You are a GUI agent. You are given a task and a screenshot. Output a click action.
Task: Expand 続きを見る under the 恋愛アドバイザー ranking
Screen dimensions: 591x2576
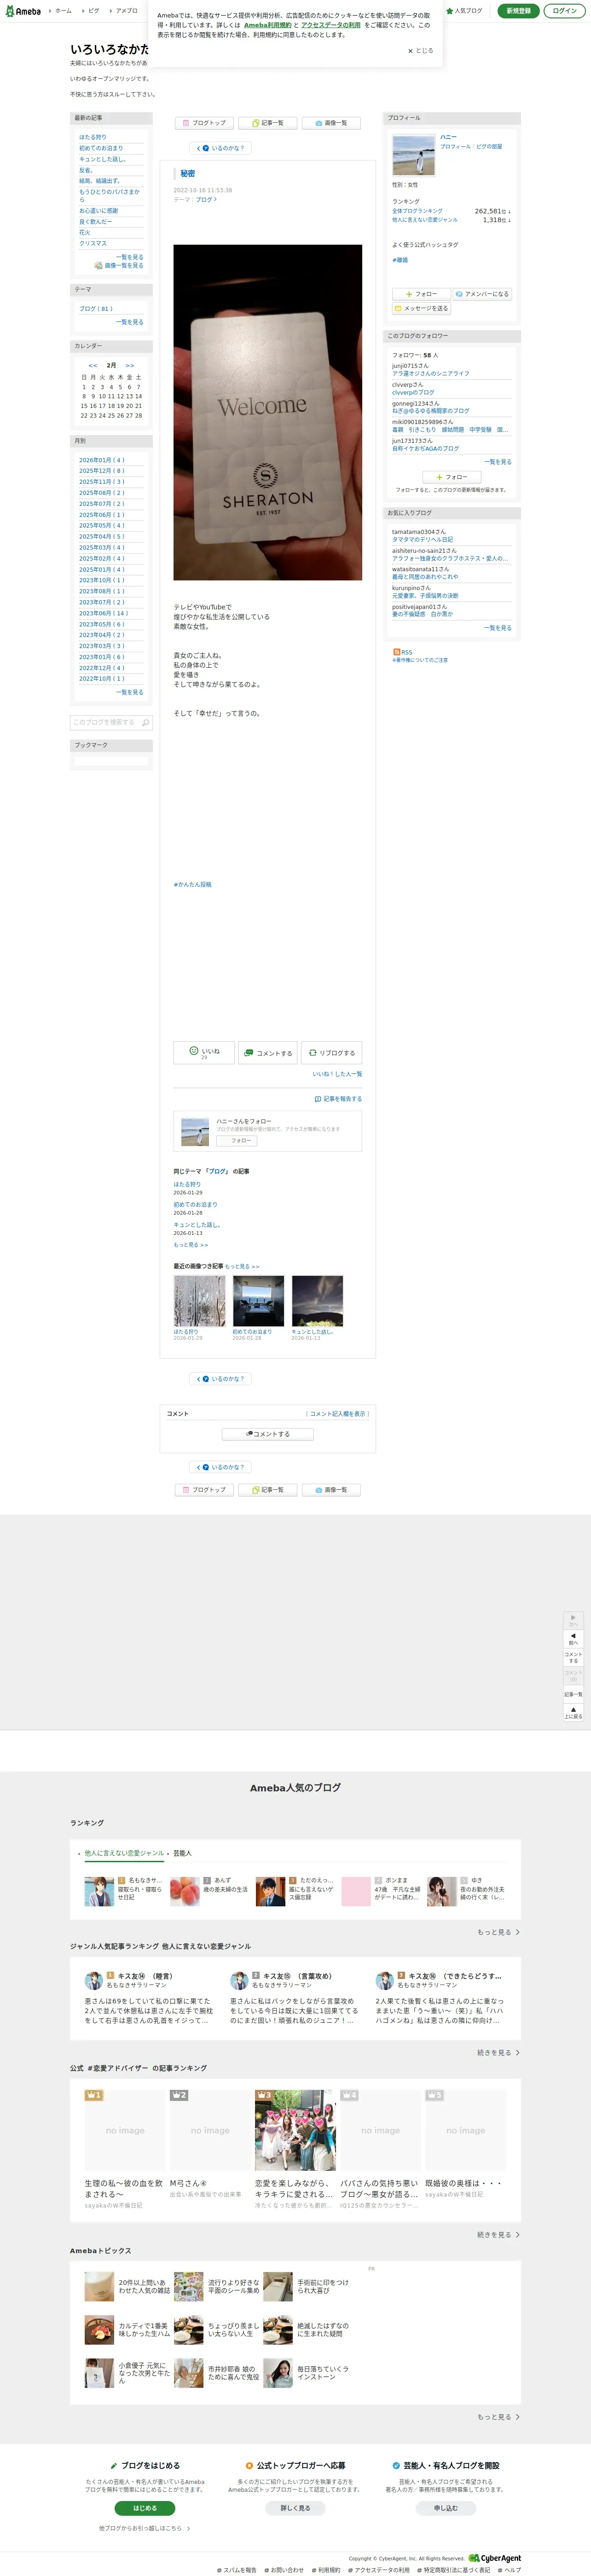(x=498, y=2235)
